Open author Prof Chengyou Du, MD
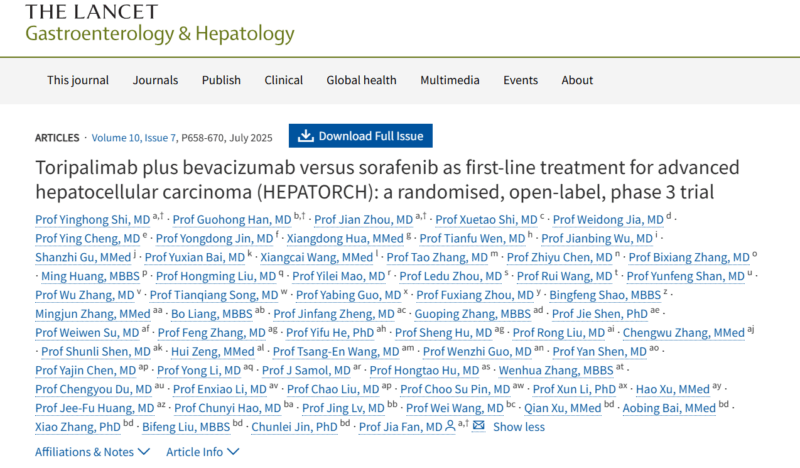Image resolution: width=800 pixels, height=468 pixels. click(x=93, y=390)
